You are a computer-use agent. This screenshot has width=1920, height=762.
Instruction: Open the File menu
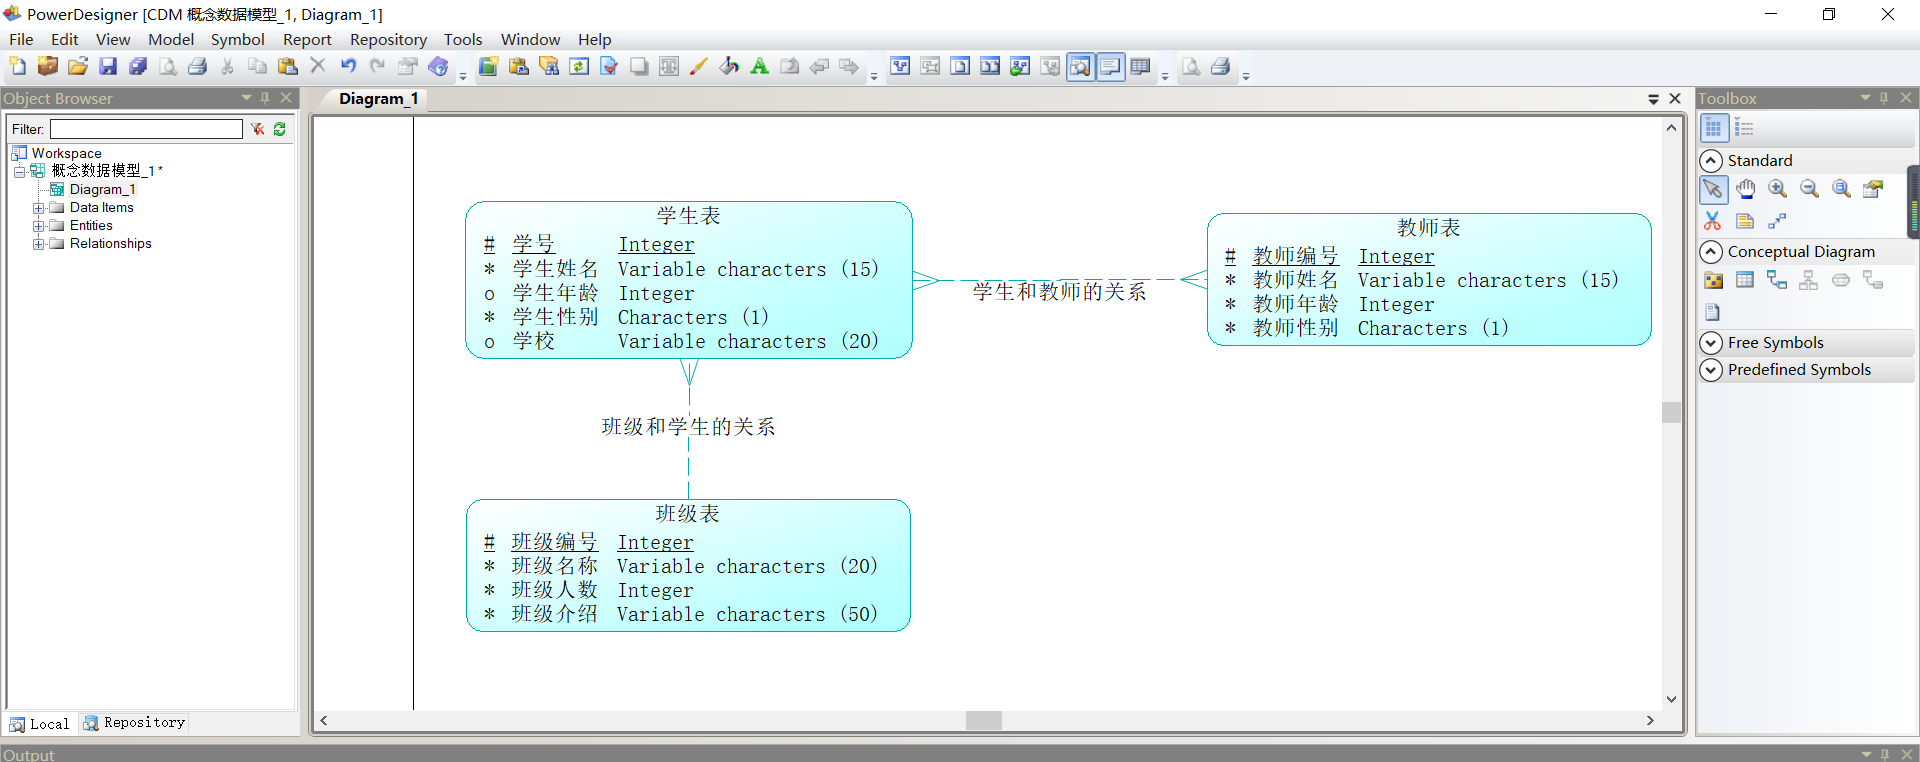point(21,39)
